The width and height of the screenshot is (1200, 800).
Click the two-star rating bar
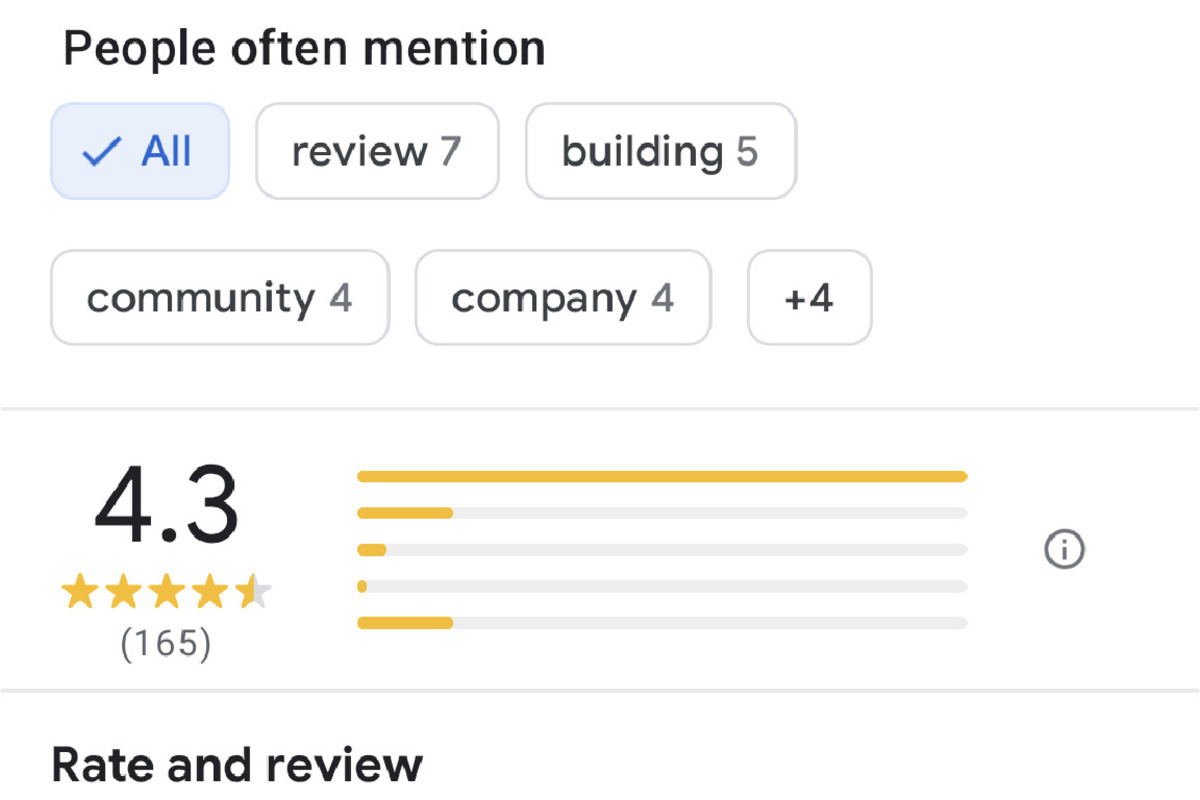click(662, 586)
